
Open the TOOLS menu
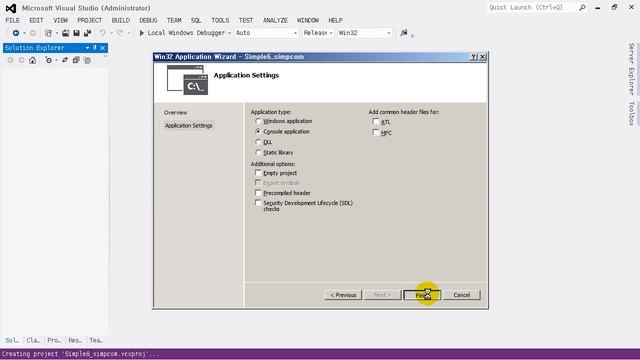[220, 20]
